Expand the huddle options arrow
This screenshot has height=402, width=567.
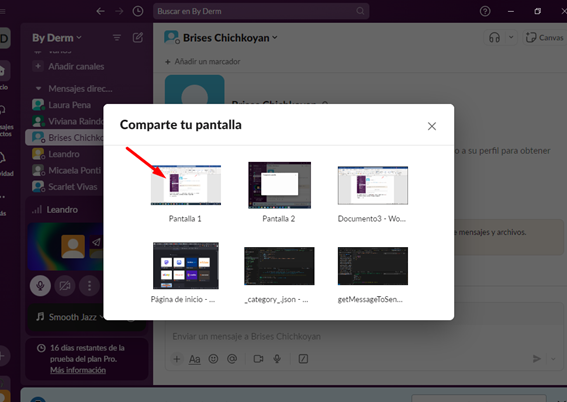[511, 38]
